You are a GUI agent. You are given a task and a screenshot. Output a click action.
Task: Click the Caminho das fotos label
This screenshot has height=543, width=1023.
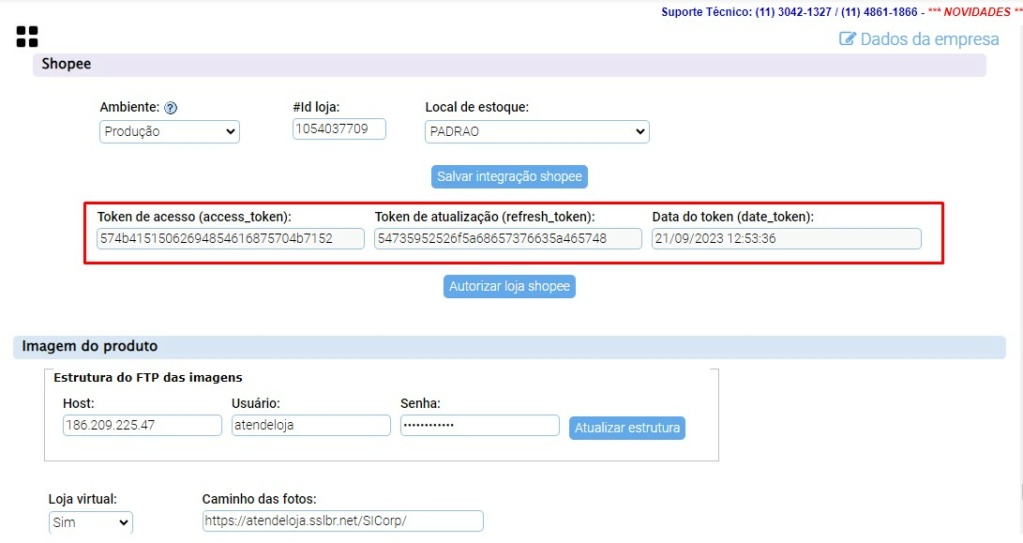[x=259, y=499]
